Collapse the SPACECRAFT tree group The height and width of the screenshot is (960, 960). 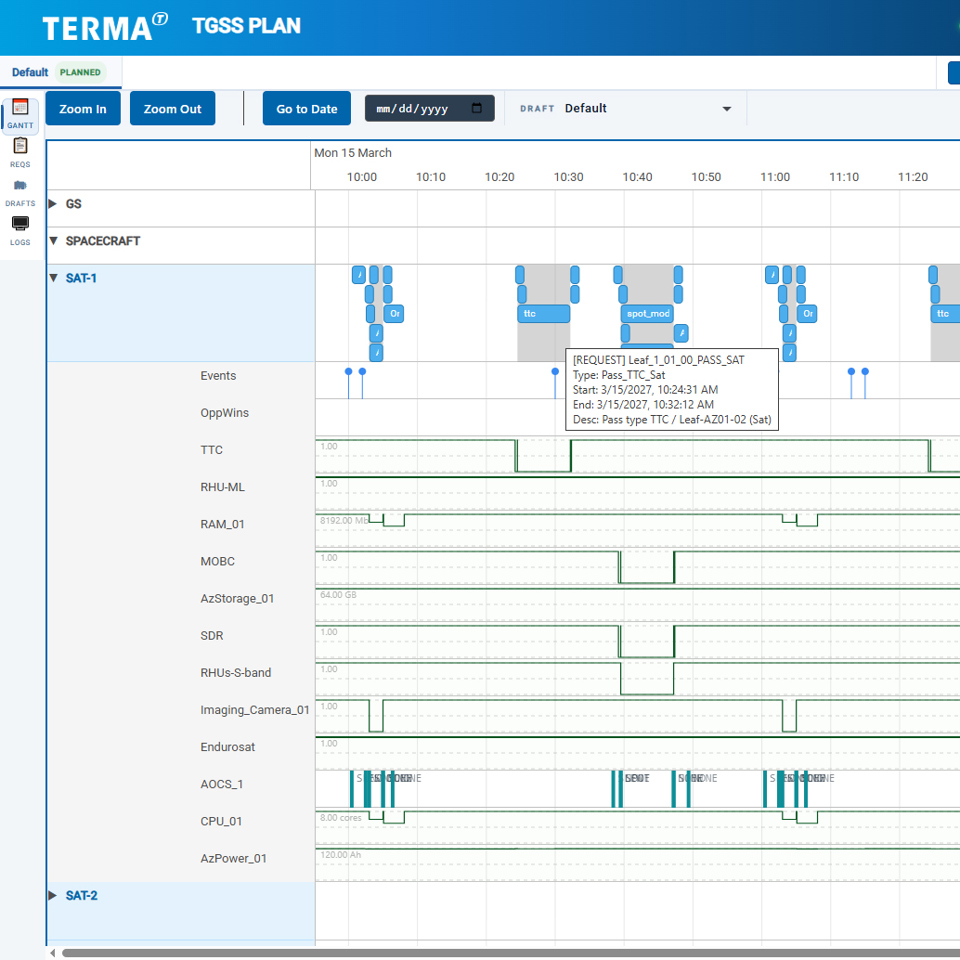pyautogui.click(x=53, y=241)
